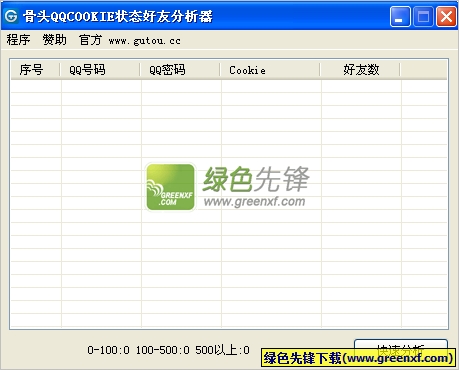
Task: Click the green GREENXF.COM logo
Action: [171, 187]
